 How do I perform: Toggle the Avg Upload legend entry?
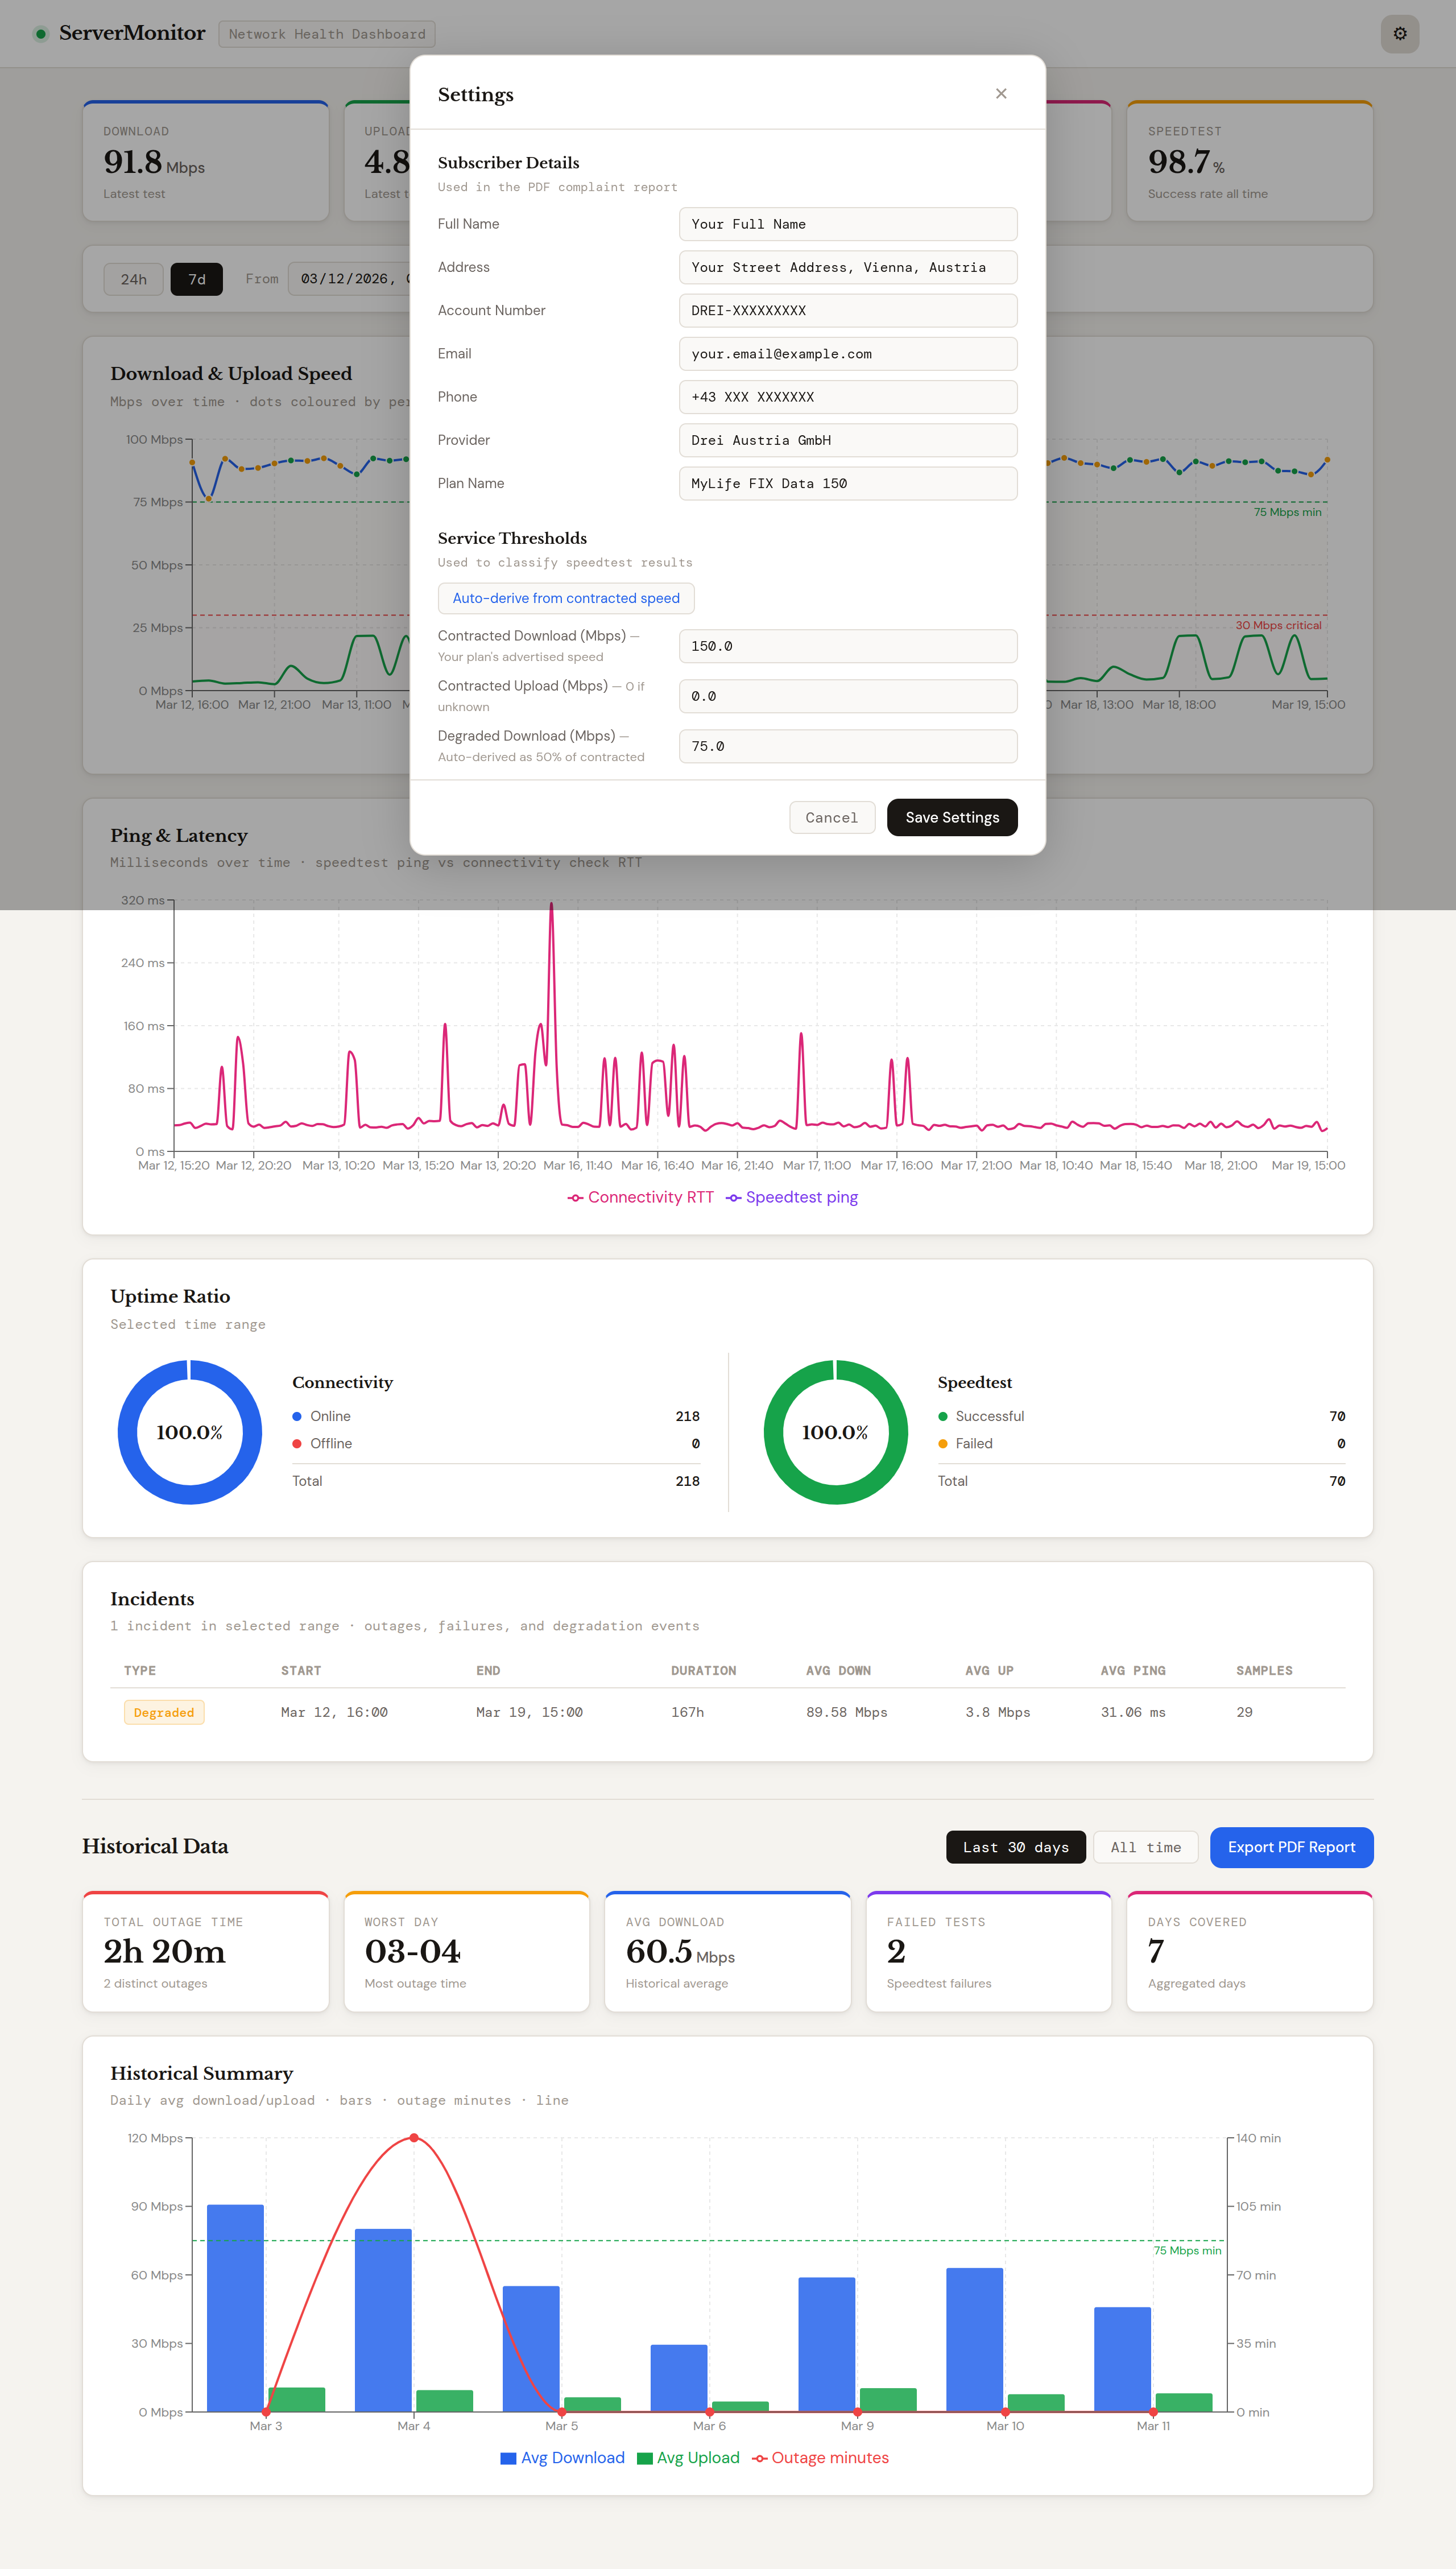pyautogui.click(x=689, y=2457)
